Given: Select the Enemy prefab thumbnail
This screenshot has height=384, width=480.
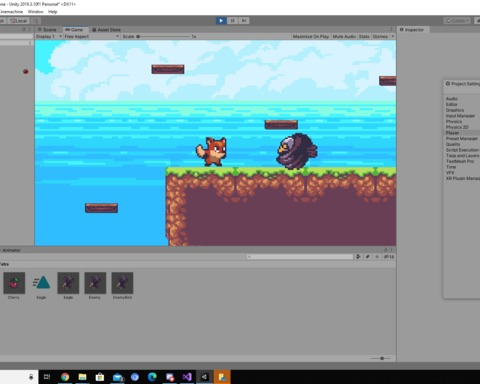Looking at the screenshot, I should (95, 283).
